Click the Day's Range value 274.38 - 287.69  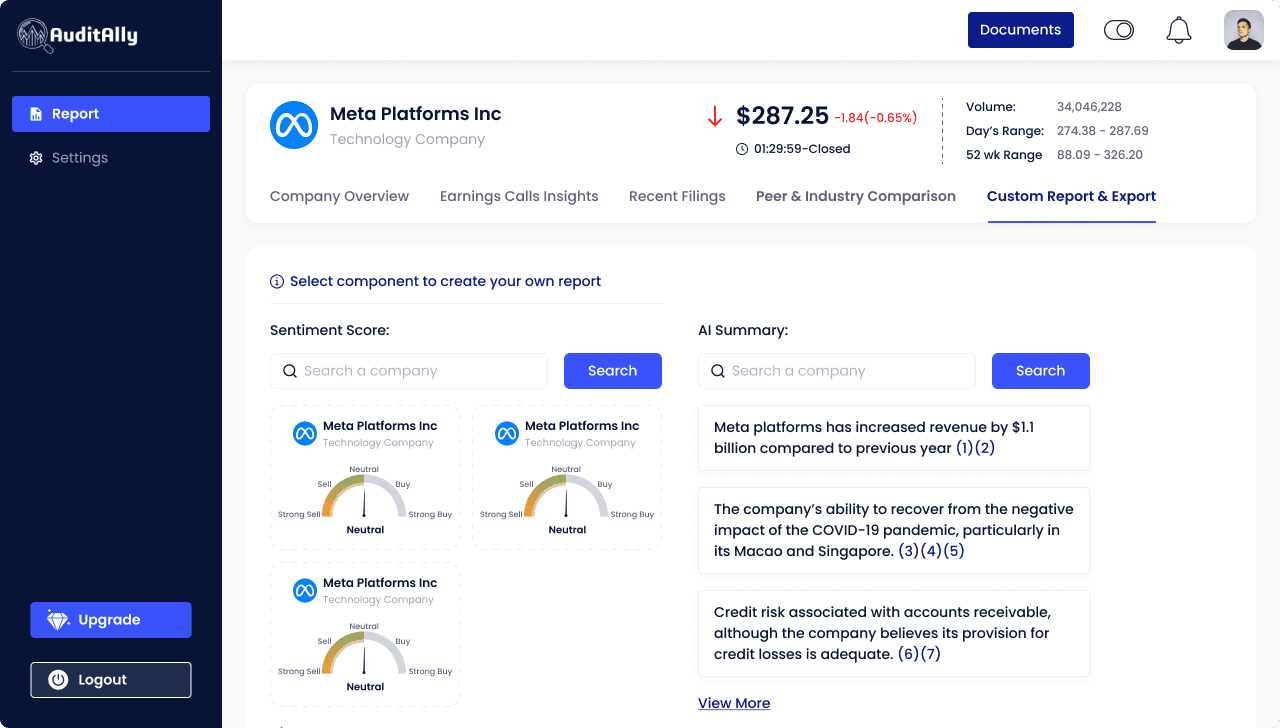(x=1102, y=131)
